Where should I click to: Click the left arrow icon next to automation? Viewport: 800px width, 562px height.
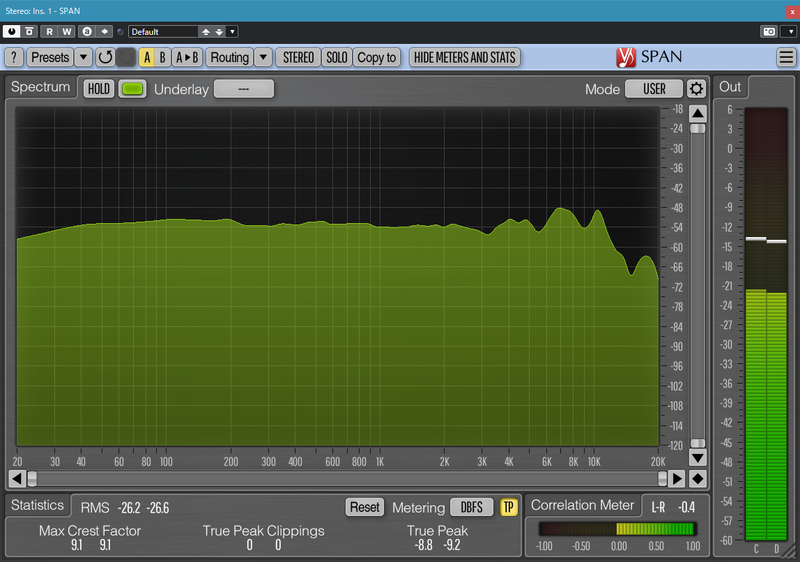click(105, 32)
